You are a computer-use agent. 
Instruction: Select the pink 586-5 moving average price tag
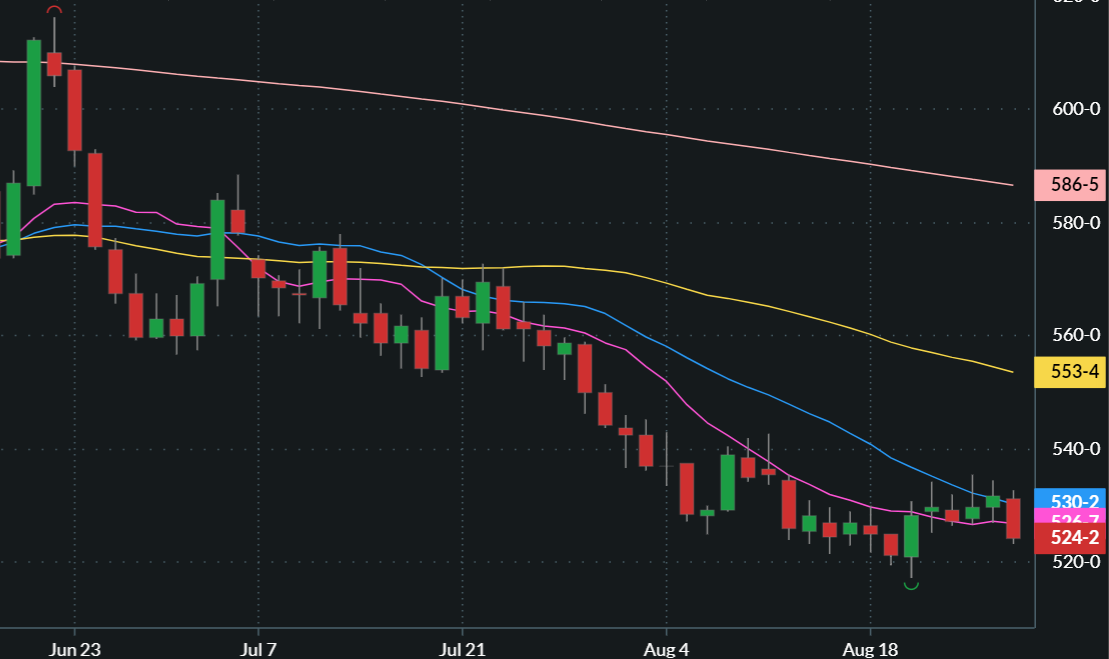pyautogui.click(x=1069, y=185)
